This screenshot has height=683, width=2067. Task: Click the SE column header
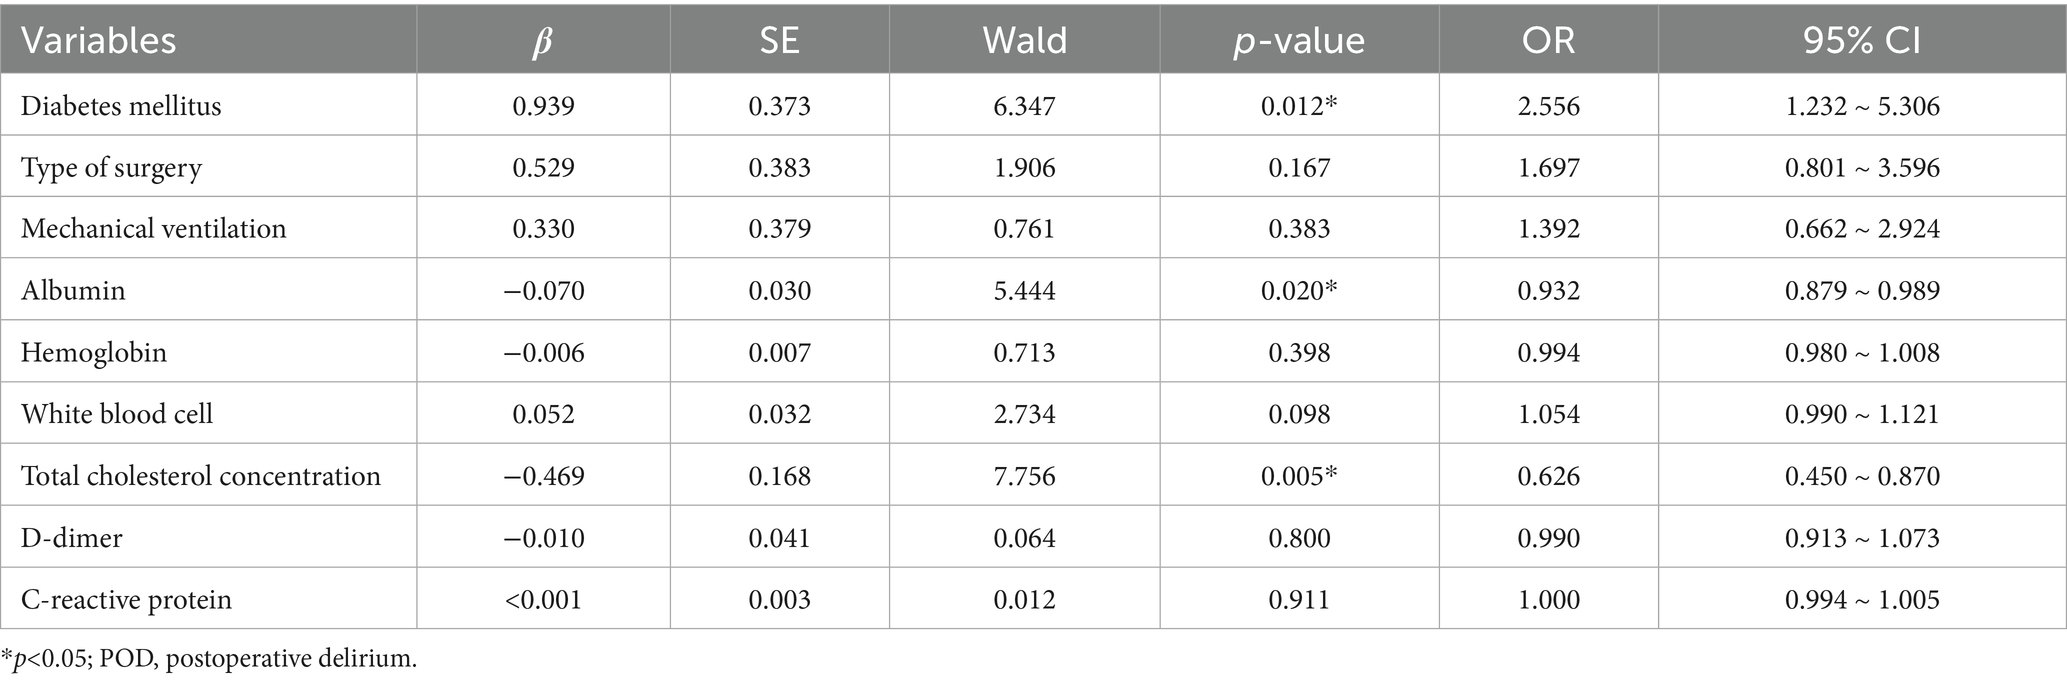(779, 41)
